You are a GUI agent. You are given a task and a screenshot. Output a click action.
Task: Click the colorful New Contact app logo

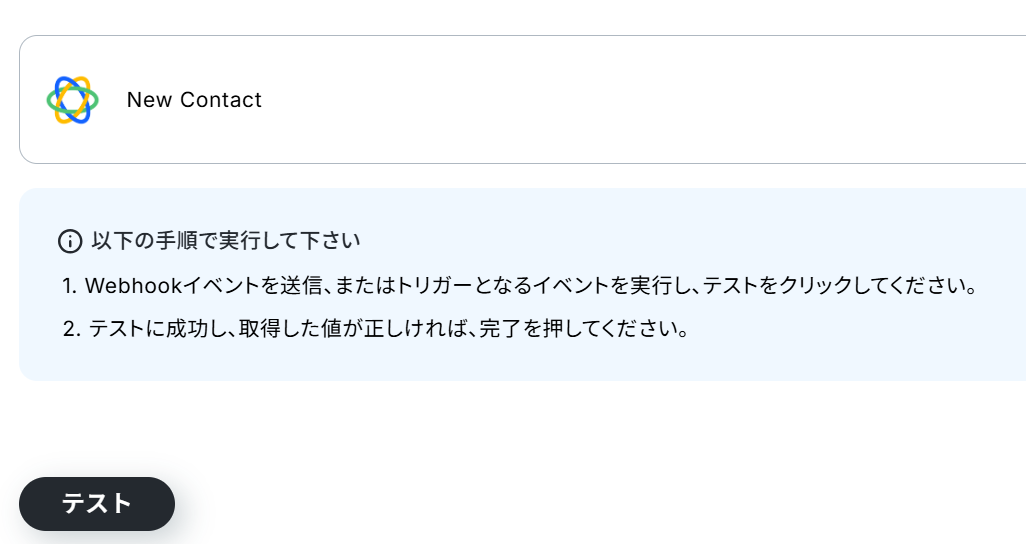[x=72, y=100]
